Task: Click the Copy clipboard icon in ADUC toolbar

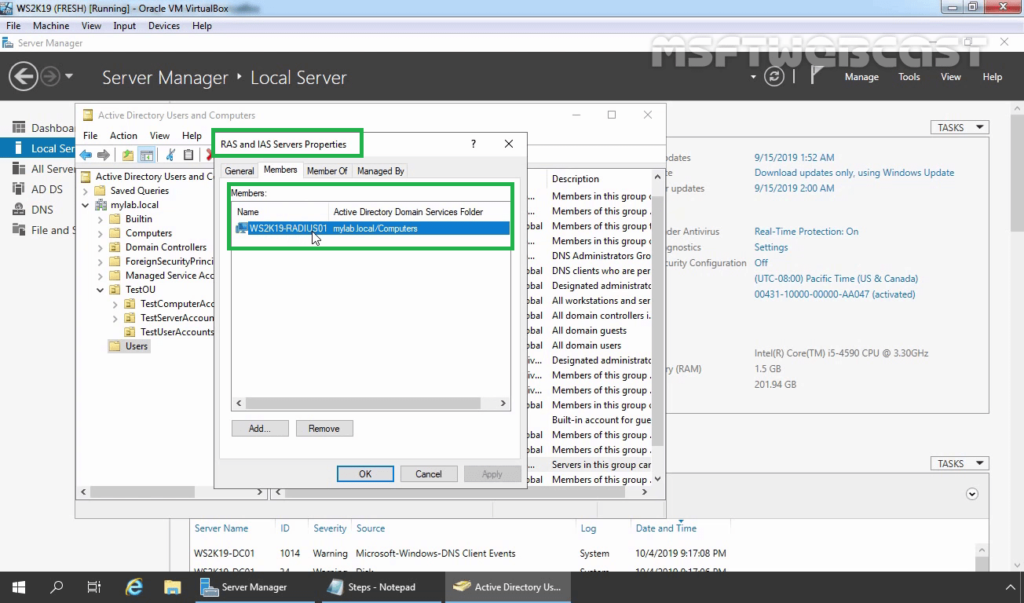Action: (188, 155)
